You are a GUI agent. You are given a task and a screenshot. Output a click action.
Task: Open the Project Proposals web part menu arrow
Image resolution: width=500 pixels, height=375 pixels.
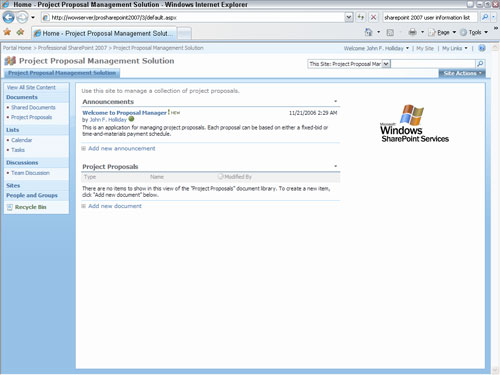coord(336,166)
